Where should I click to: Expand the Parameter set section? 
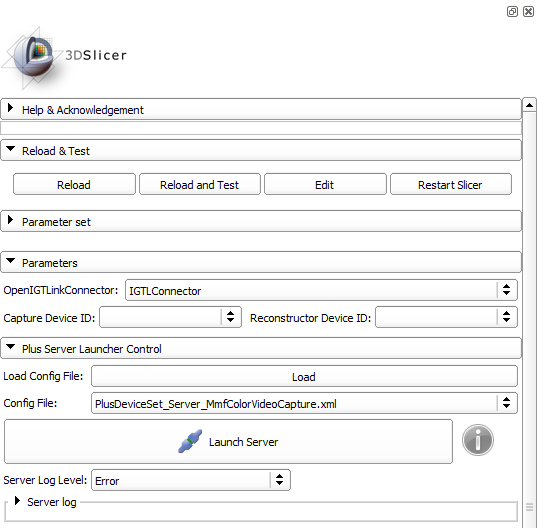pyautogui.click(x=261, y=222)
